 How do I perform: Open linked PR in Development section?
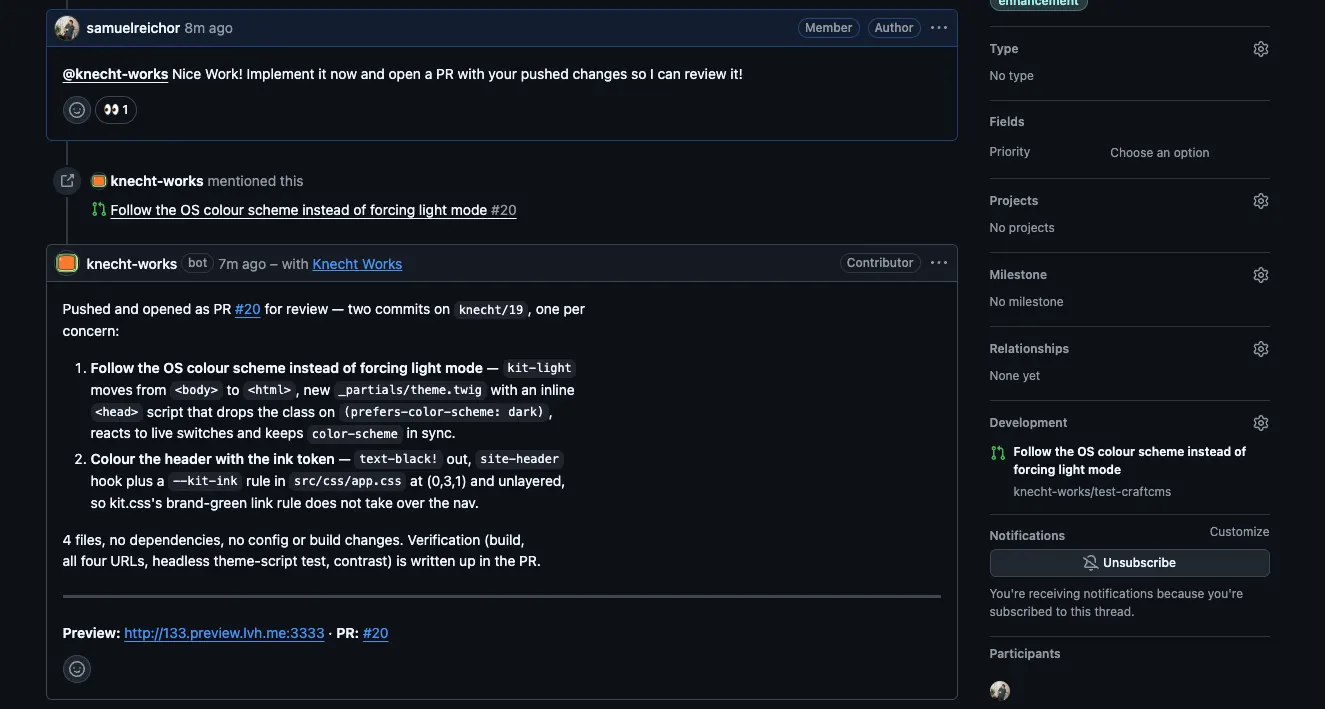coord(1130,460)
